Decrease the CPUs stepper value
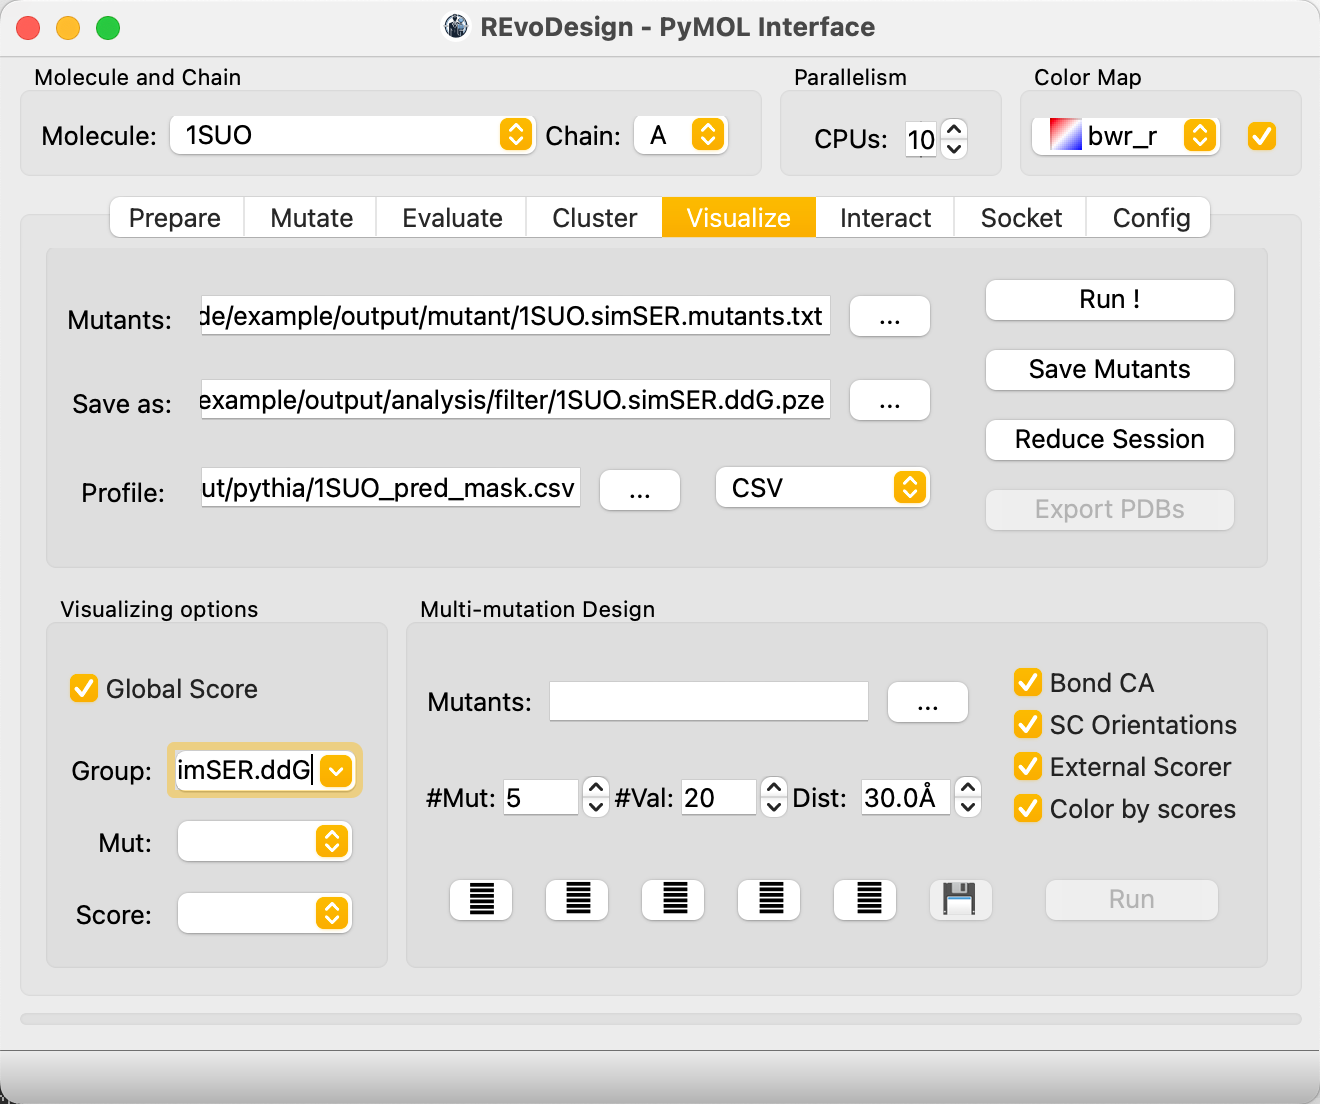 [x=954, y=149]
